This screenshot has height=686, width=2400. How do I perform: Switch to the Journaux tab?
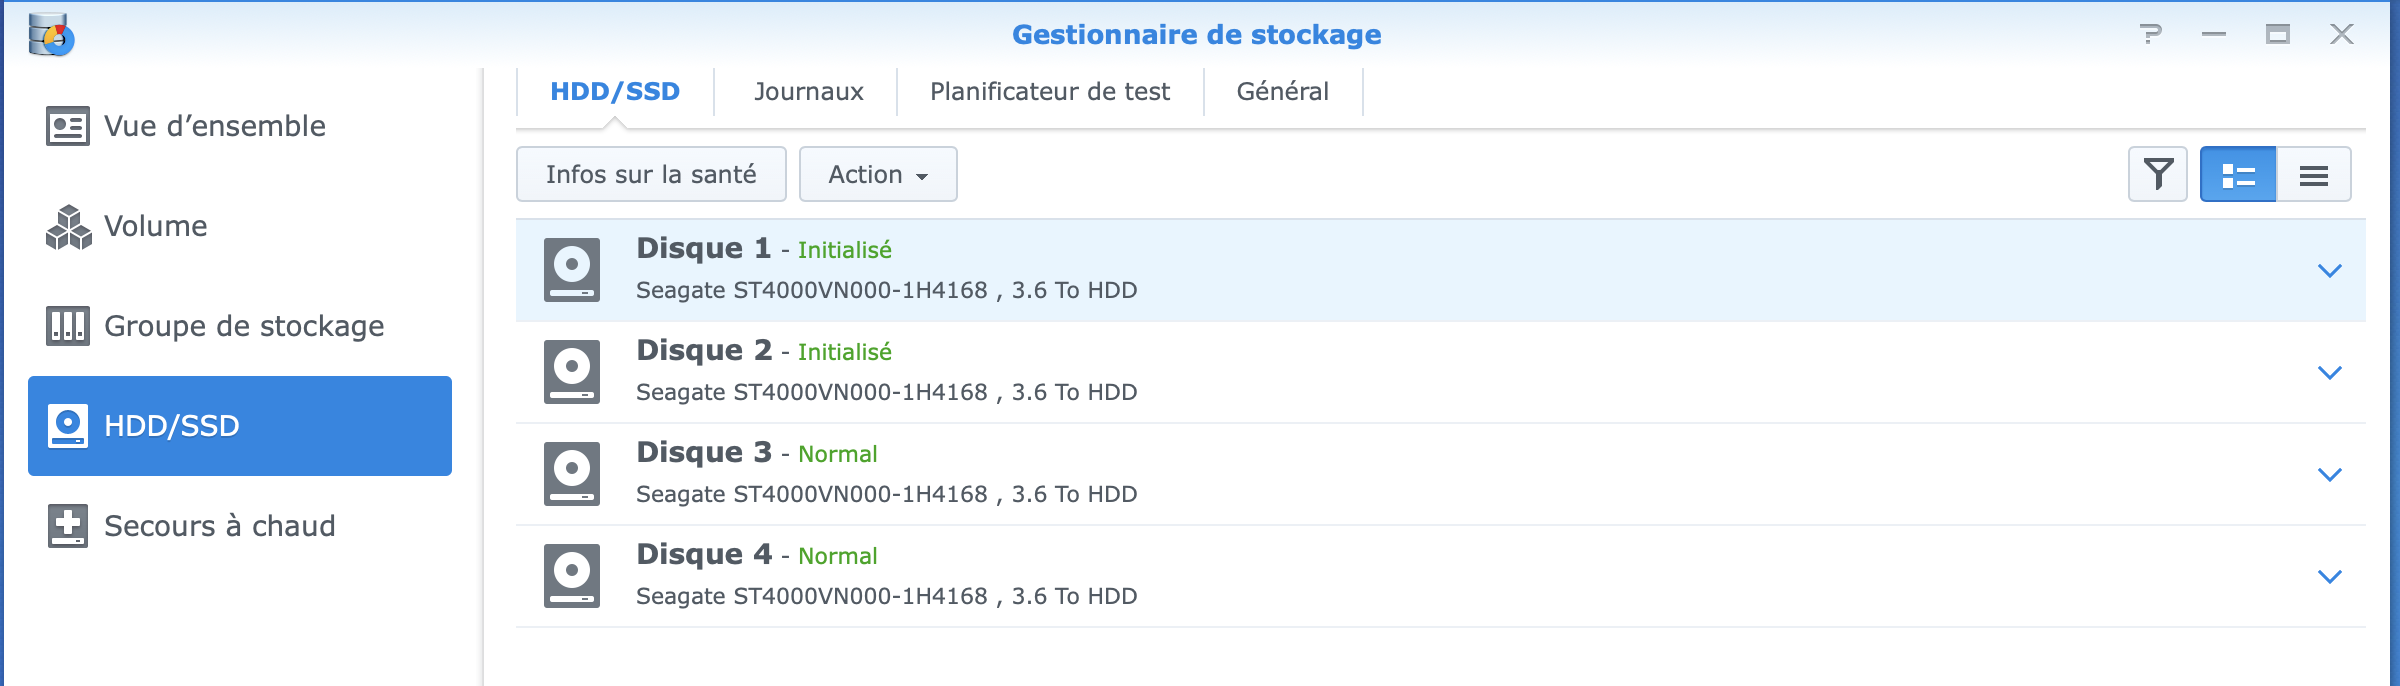tap(808, 92)
